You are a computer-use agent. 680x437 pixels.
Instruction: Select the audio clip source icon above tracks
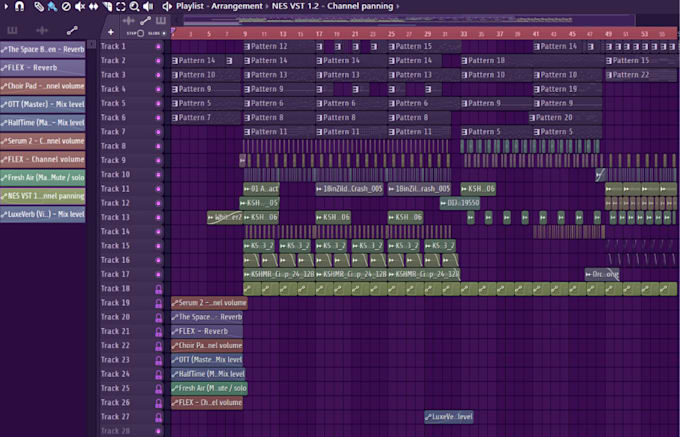coord(129,21)
